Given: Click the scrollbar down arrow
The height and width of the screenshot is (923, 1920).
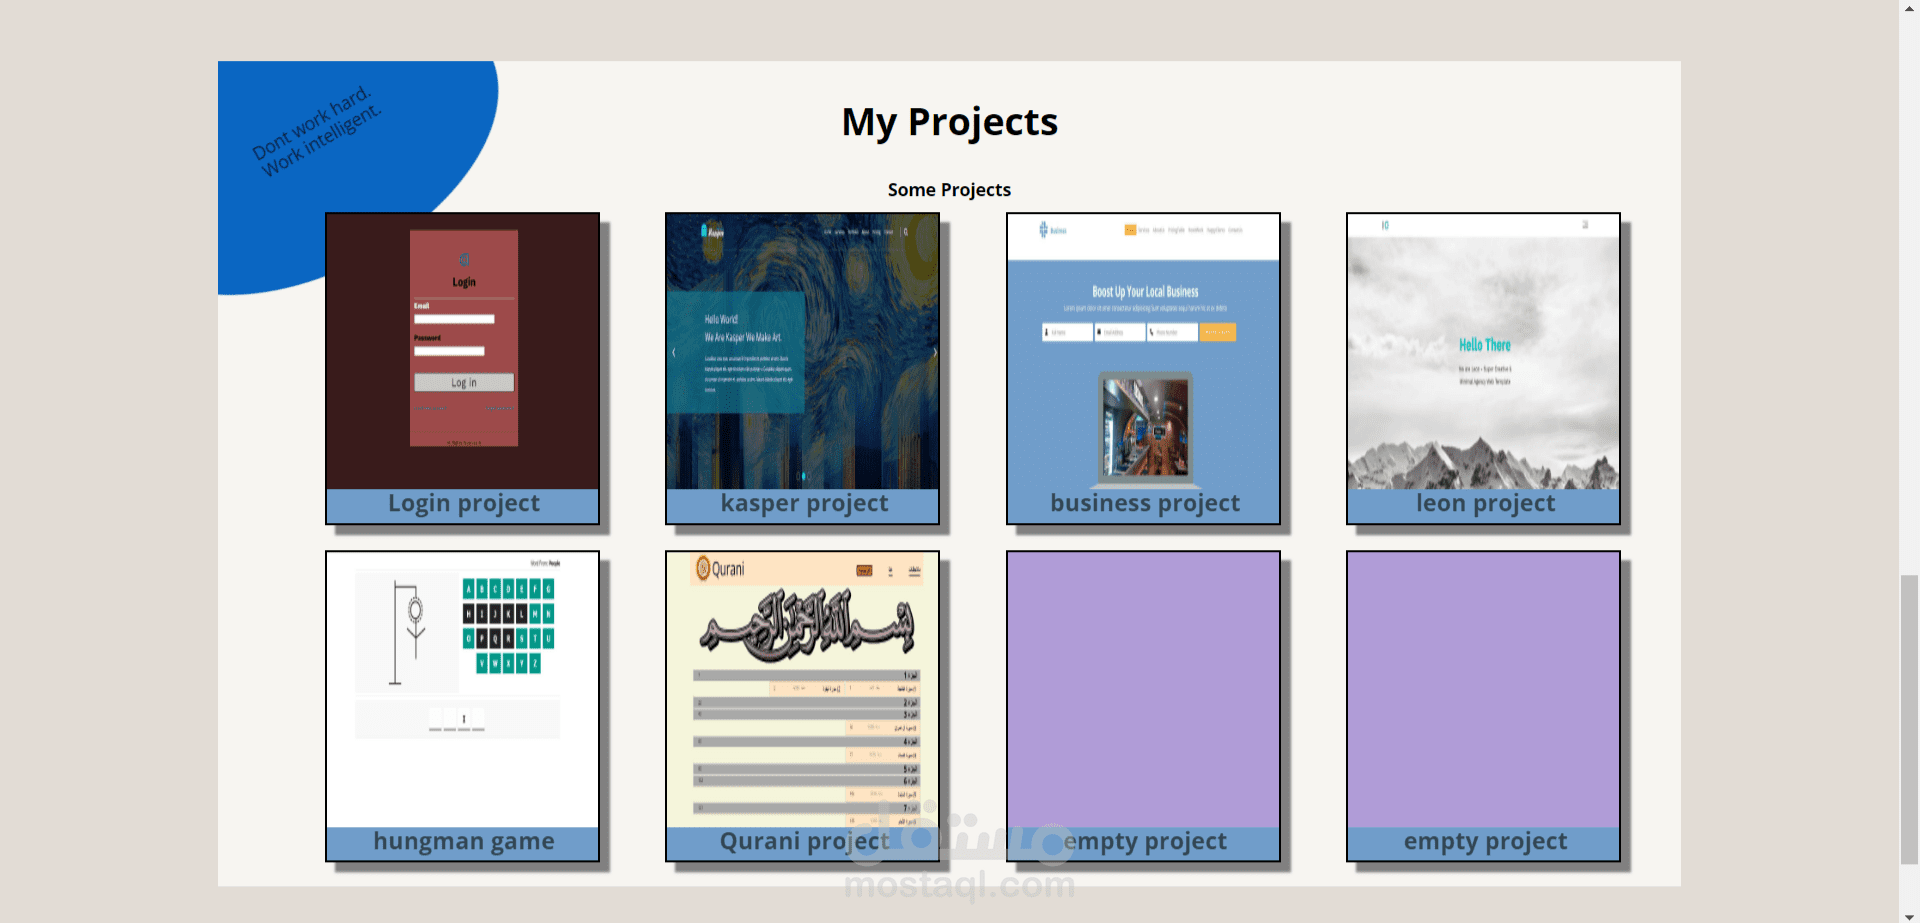Looking at the screenshot, I should (1910, 914).
